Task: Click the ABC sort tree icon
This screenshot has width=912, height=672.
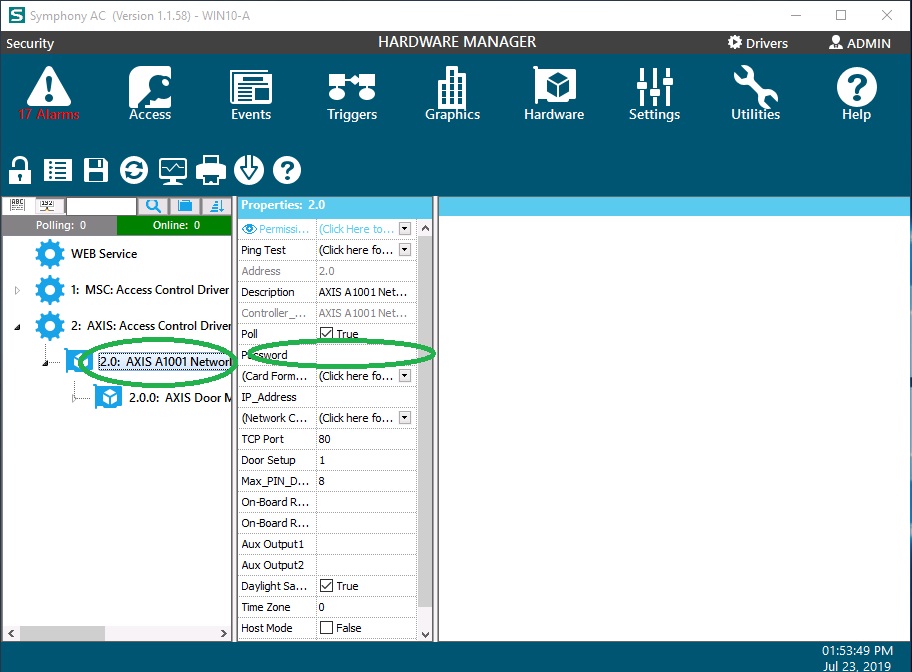Action: click(x=17, y=205)
